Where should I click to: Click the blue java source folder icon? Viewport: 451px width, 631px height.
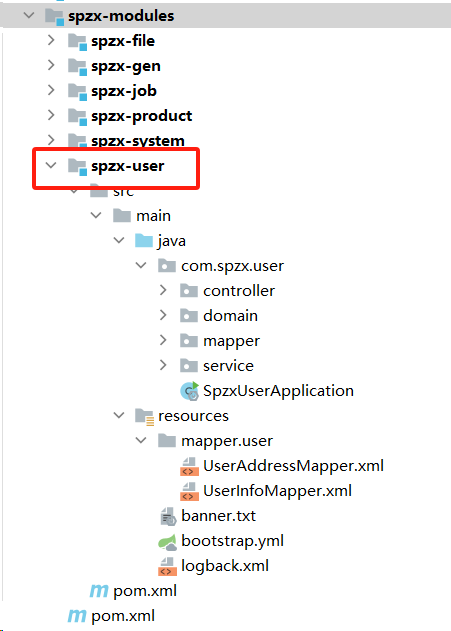pos(144,241)
